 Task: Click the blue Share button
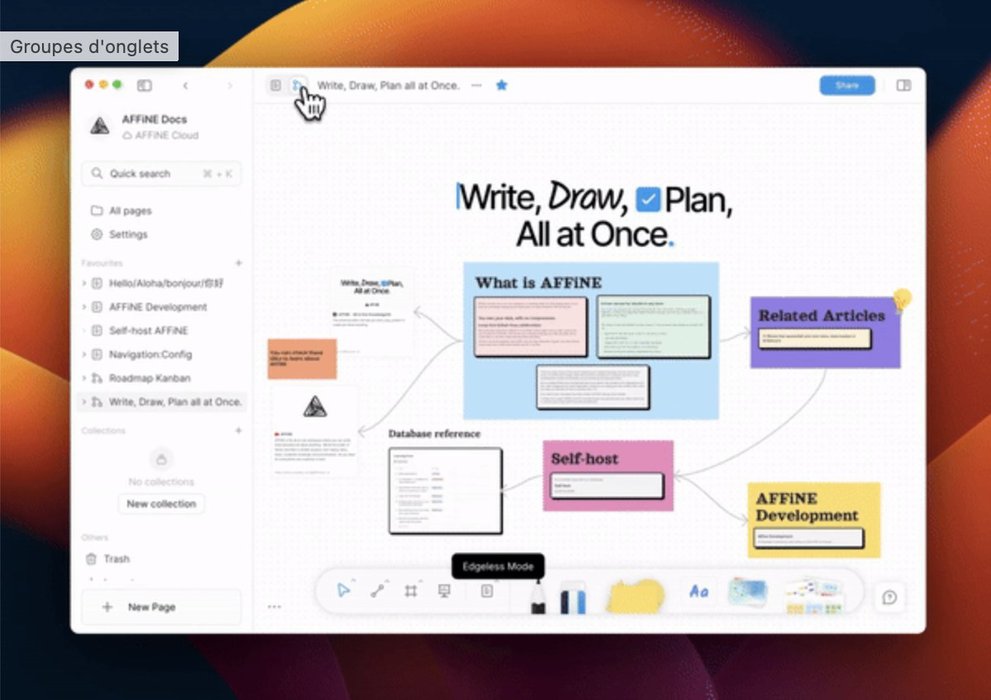846,86
